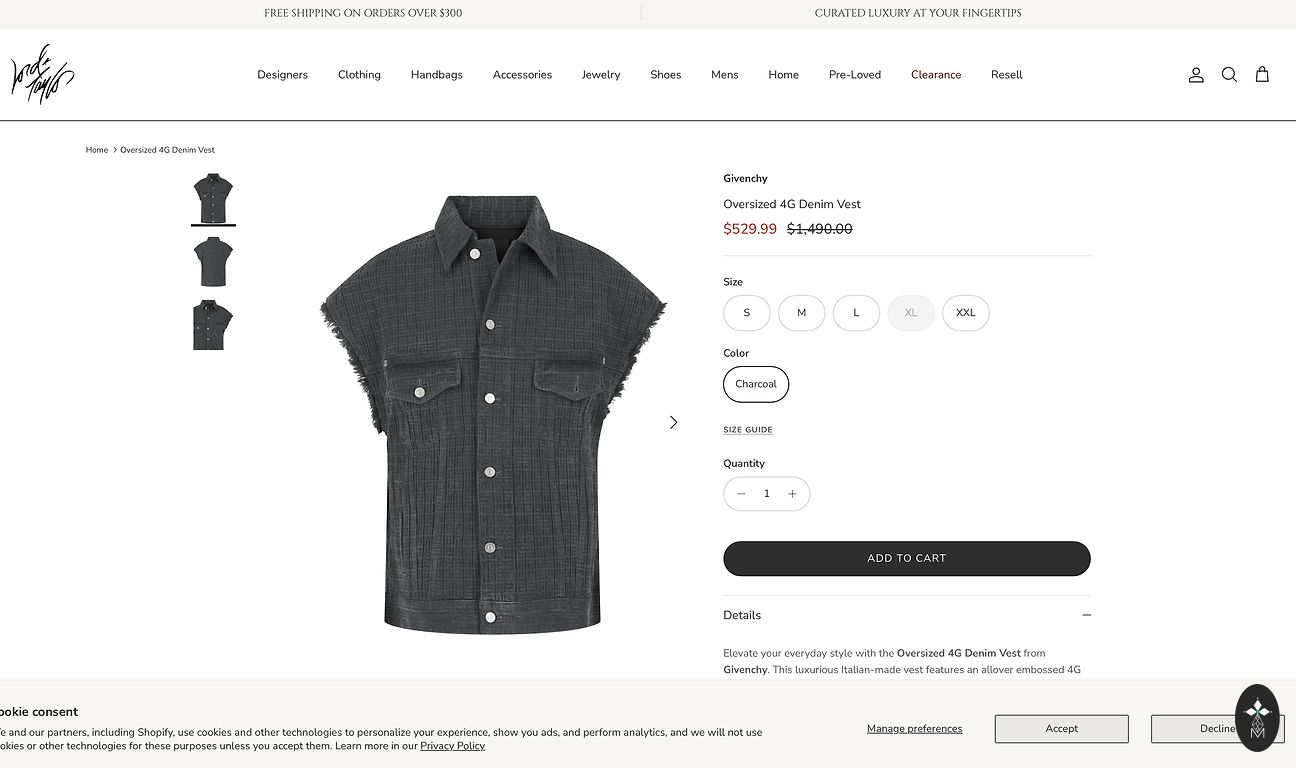
Task: Open the Clothing navigation menu
Action: click(x=359, y=75)
